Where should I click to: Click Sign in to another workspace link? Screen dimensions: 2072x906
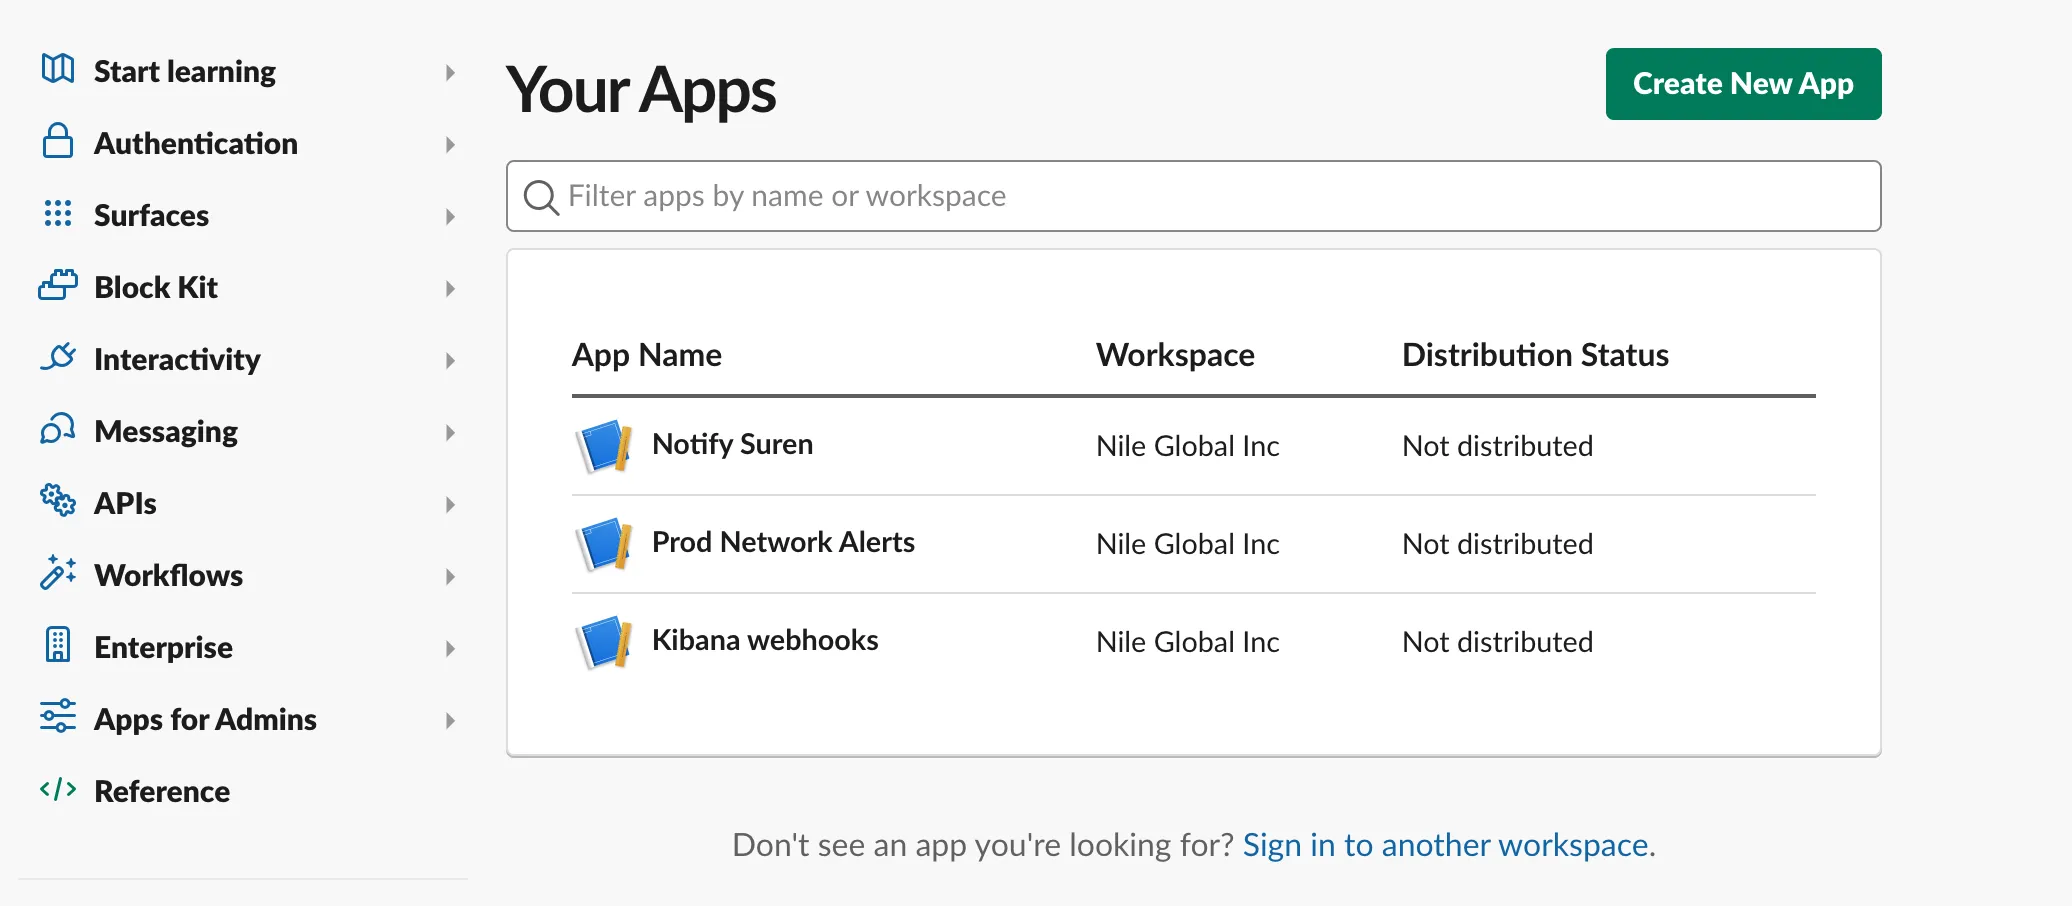(x=1446, y=845)
